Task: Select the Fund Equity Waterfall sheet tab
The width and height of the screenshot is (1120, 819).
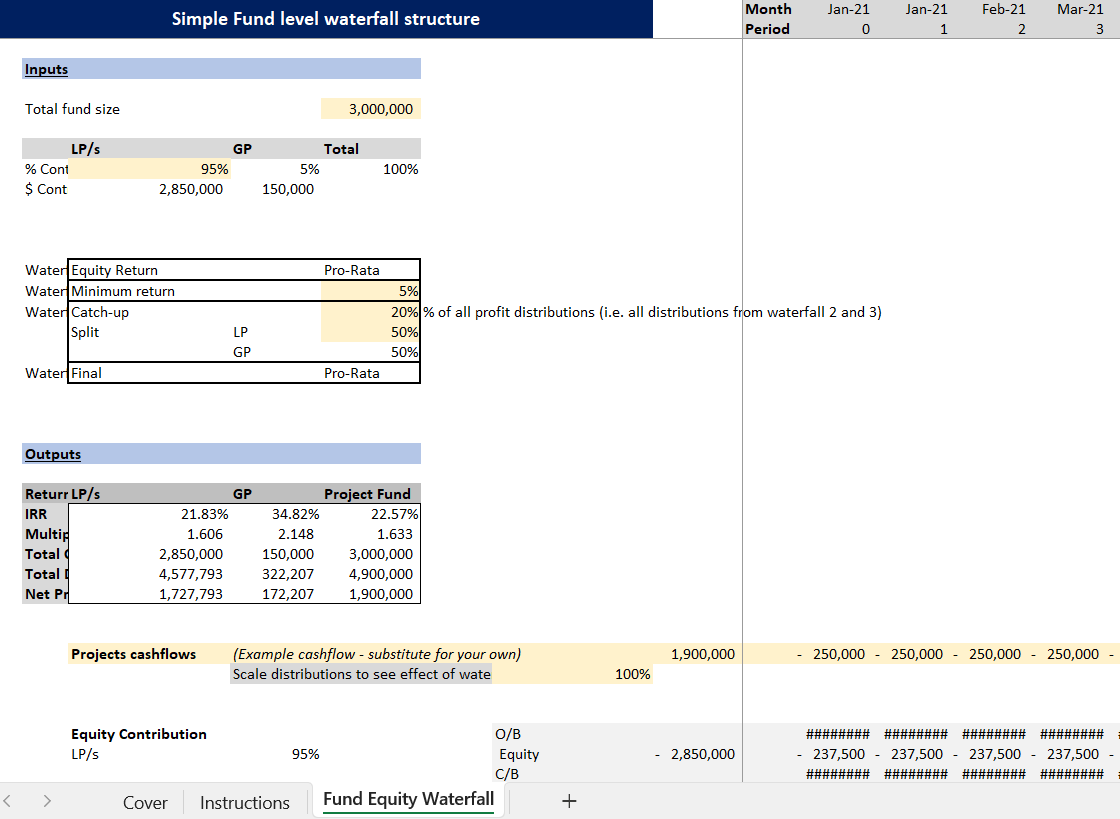Action: coord(408,799)
